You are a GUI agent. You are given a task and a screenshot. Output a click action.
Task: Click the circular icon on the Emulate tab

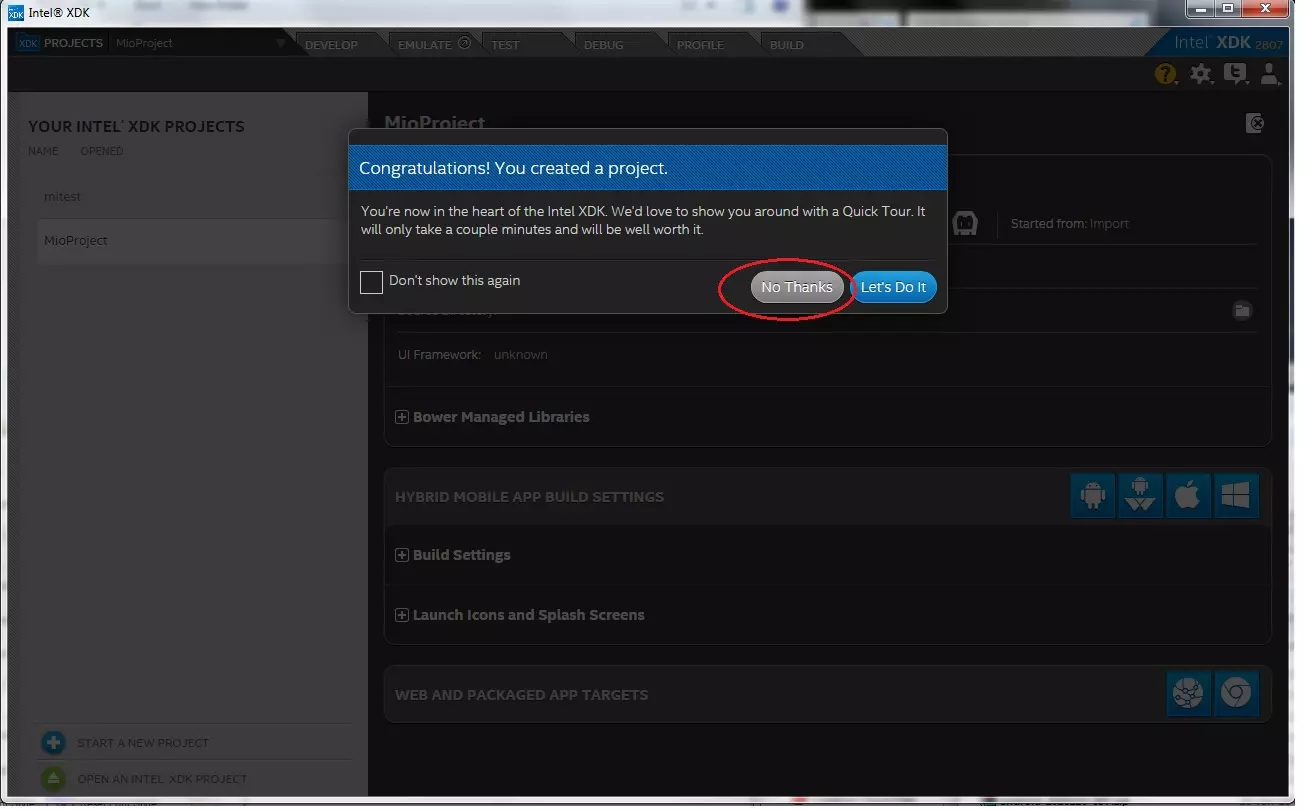(464, 43)
